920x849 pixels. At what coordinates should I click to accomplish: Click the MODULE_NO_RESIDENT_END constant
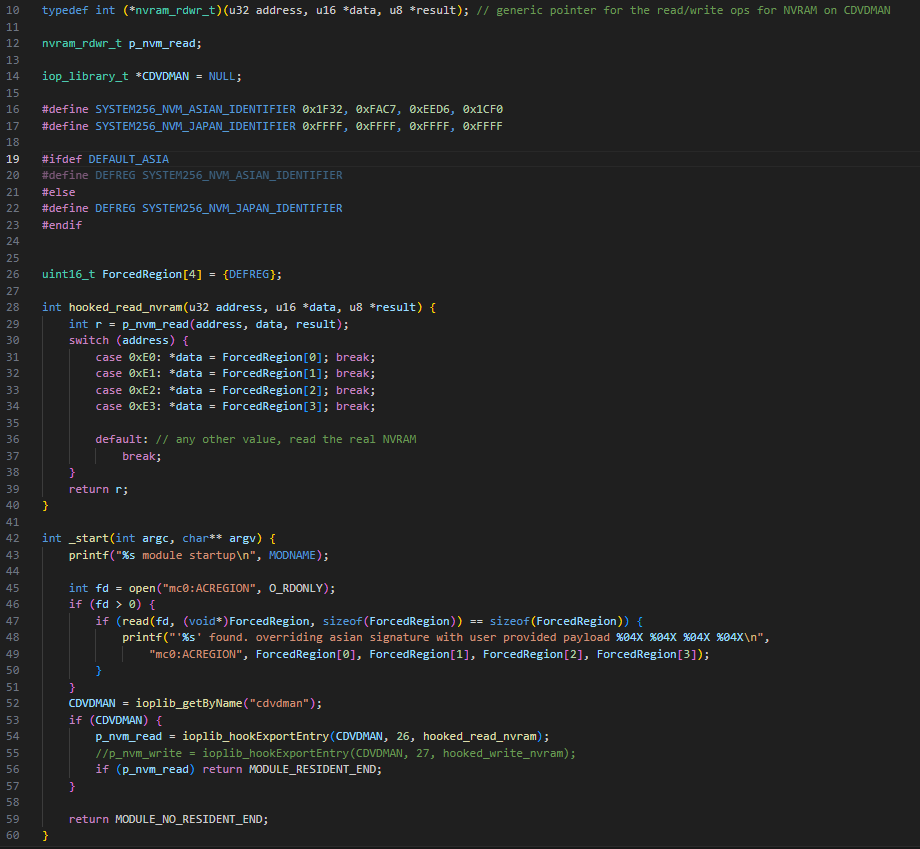click(x=191, y=819)
